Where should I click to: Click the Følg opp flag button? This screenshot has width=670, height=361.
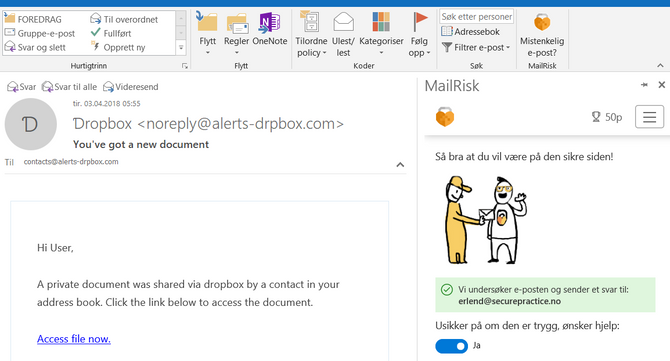pyautogui.click(x=419, y=34)
